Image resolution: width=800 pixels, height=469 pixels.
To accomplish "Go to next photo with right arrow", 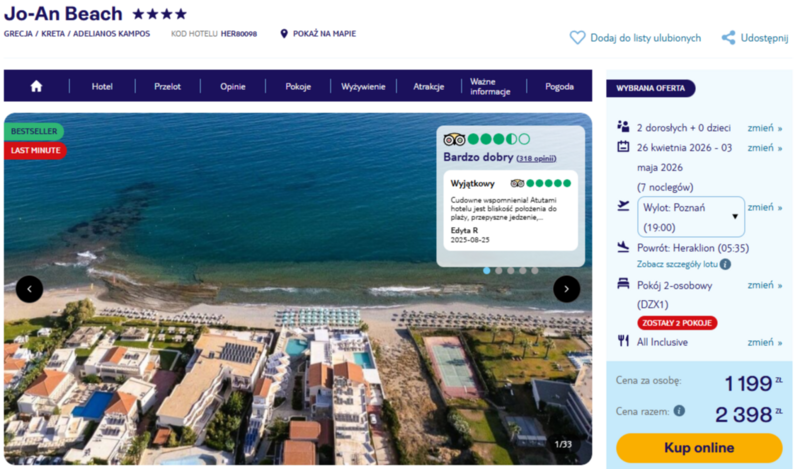I will (x=566, y=289).
